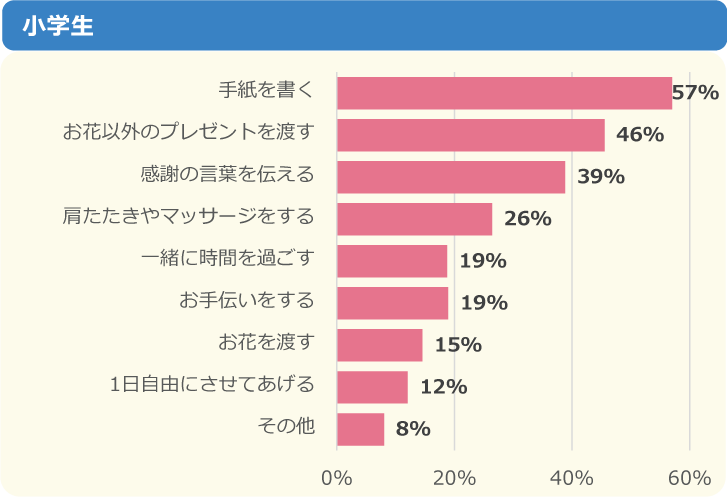This screenshot has height=498, width=727.
Task: Click the その他 category label
Action: (x=286, y=426)
